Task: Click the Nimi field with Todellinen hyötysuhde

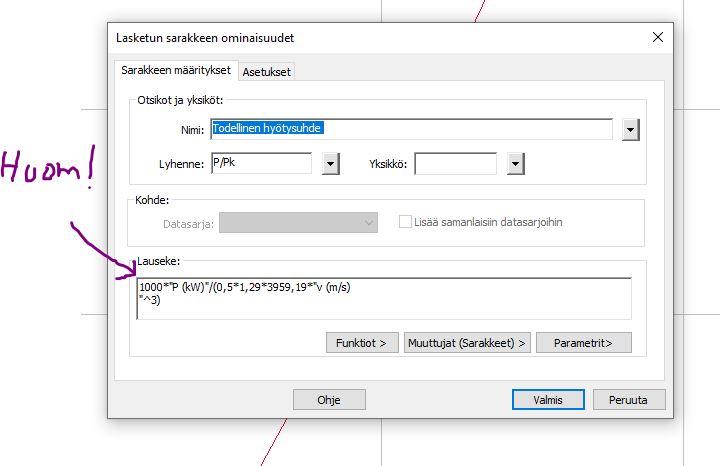Action: [x=410, y=129]
